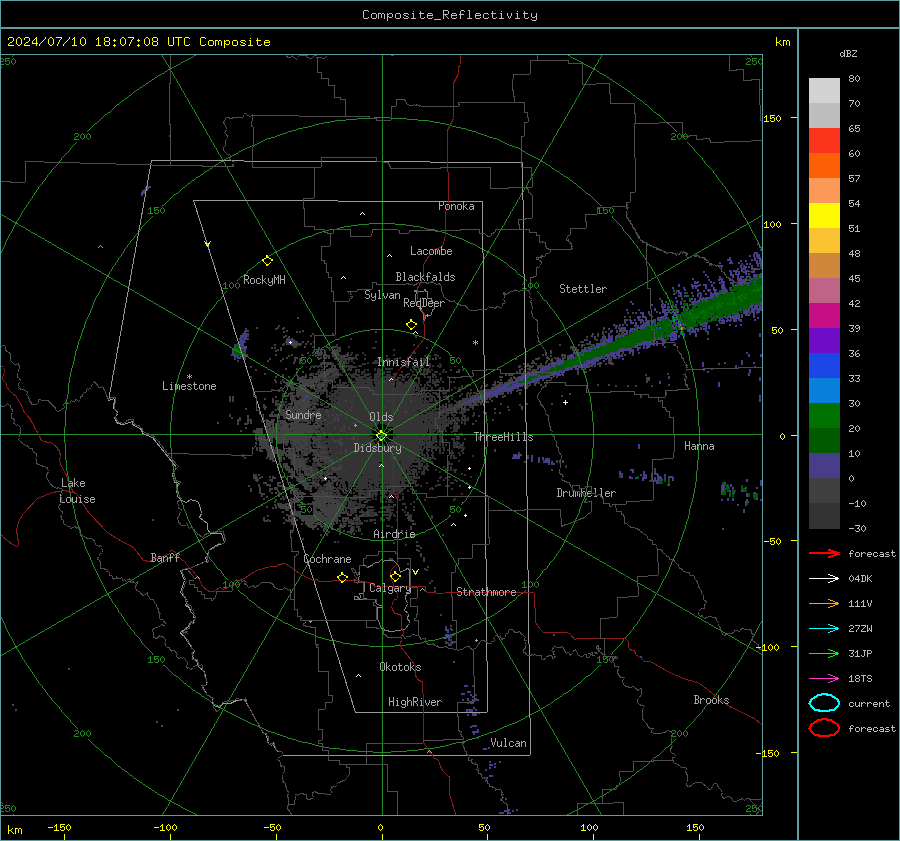
Task: Click the Blackfalds label
Action: tap(425, 277)
